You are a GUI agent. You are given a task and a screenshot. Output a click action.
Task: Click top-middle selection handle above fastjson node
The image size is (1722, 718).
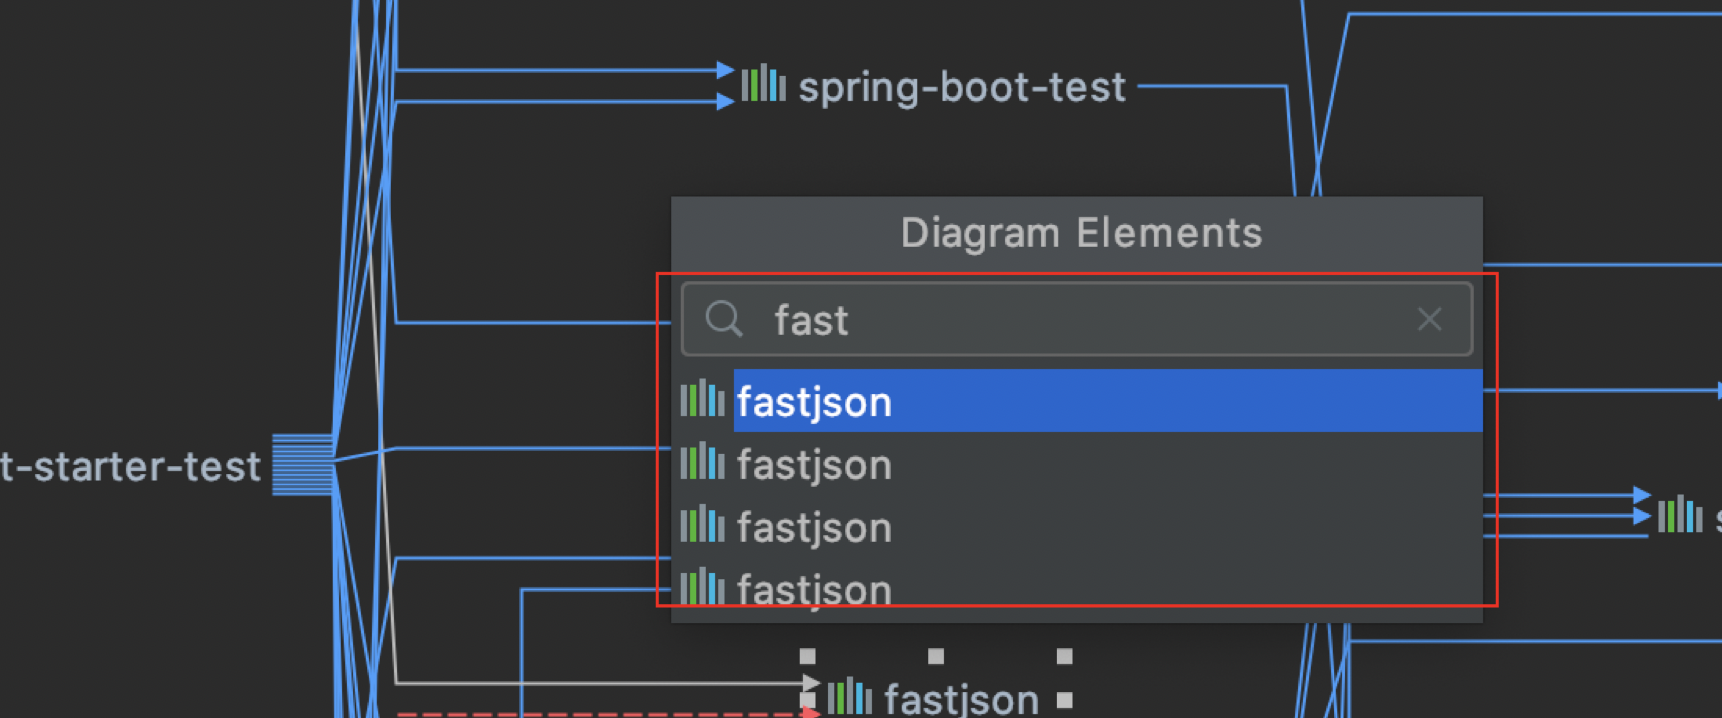936,656
